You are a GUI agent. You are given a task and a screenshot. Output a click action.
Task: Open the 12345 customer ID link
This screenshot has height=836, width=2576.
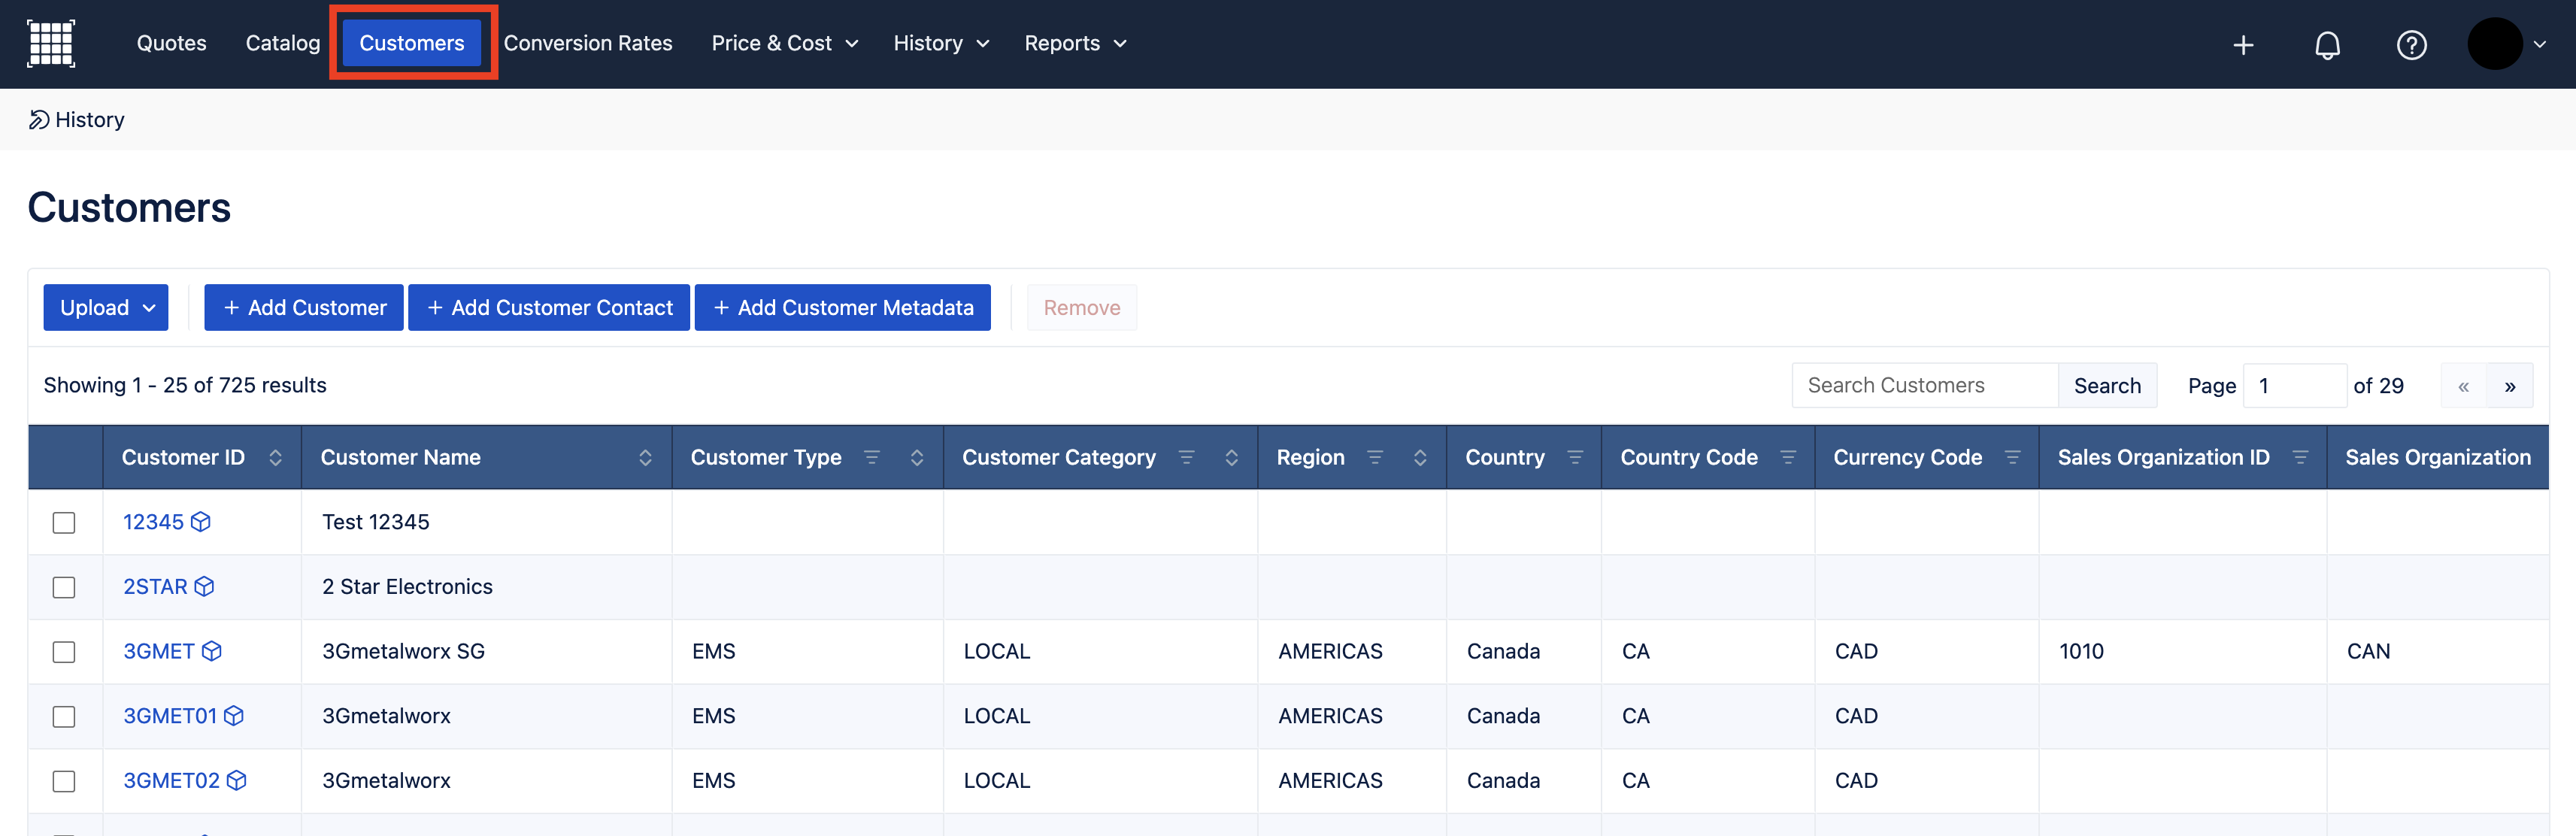153,522
